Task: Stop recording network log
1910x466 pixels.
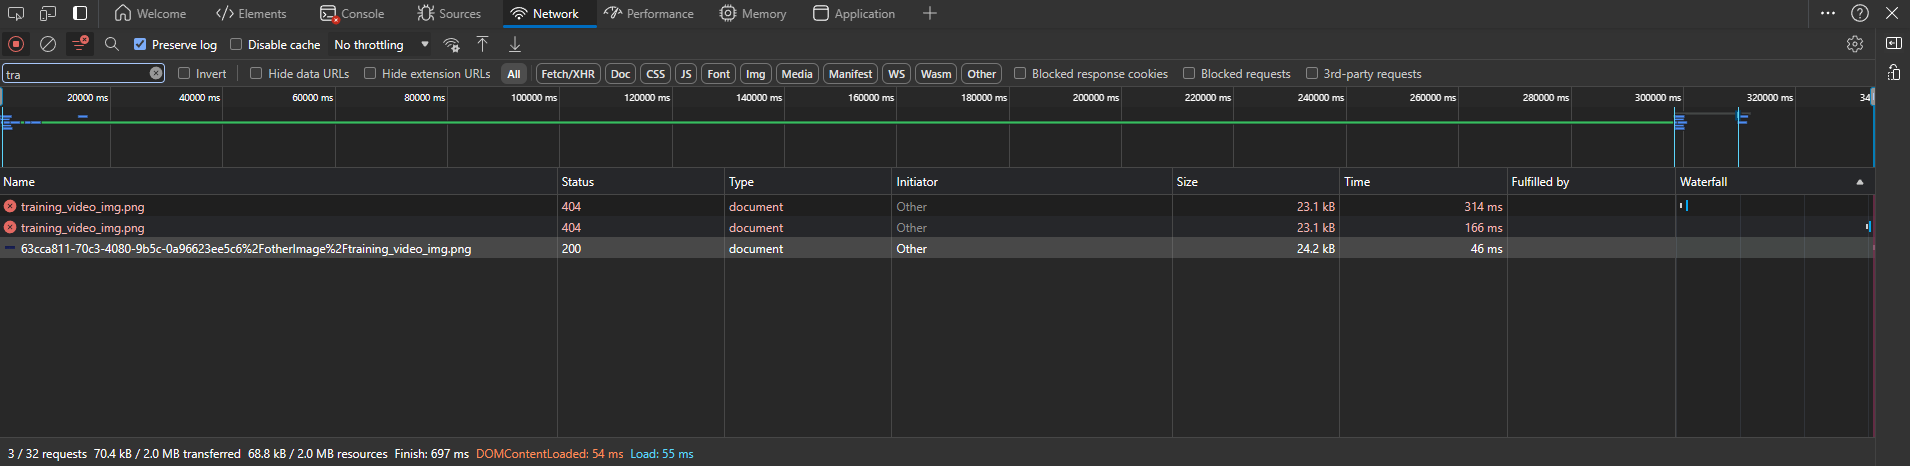Action: click(x=16, y=44)
